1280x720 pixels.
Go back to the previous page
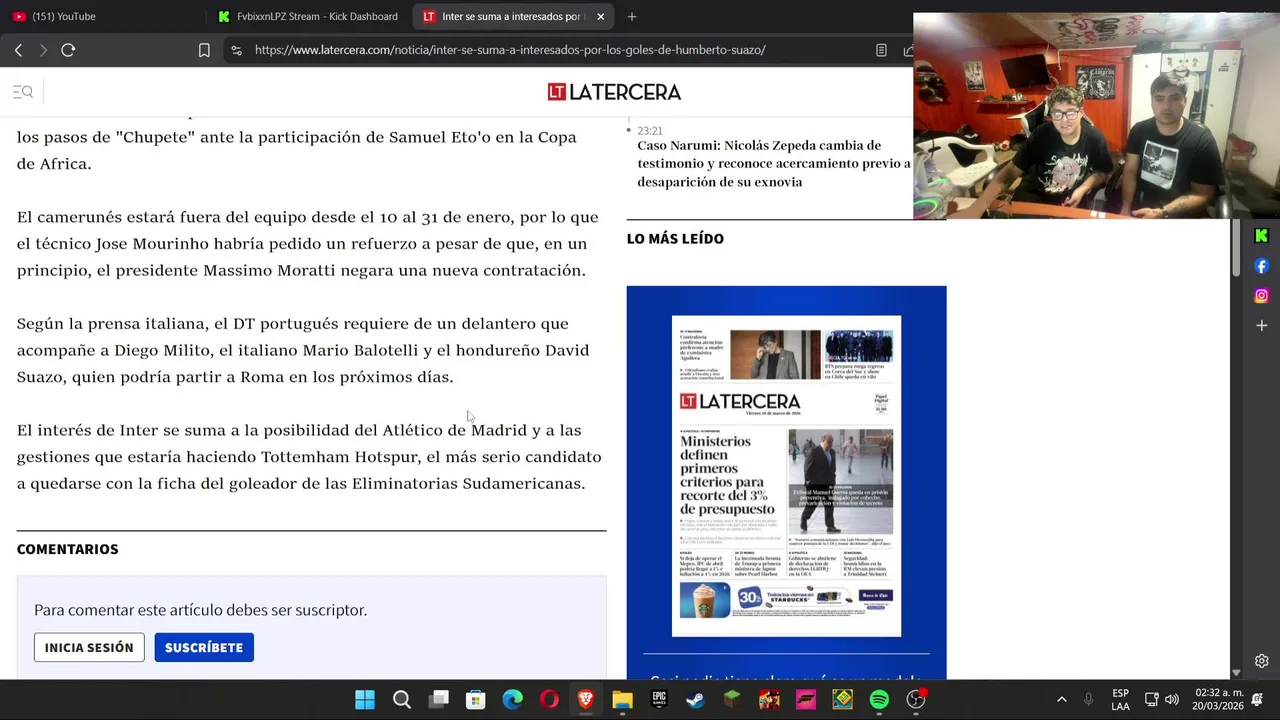pos(18,50)
